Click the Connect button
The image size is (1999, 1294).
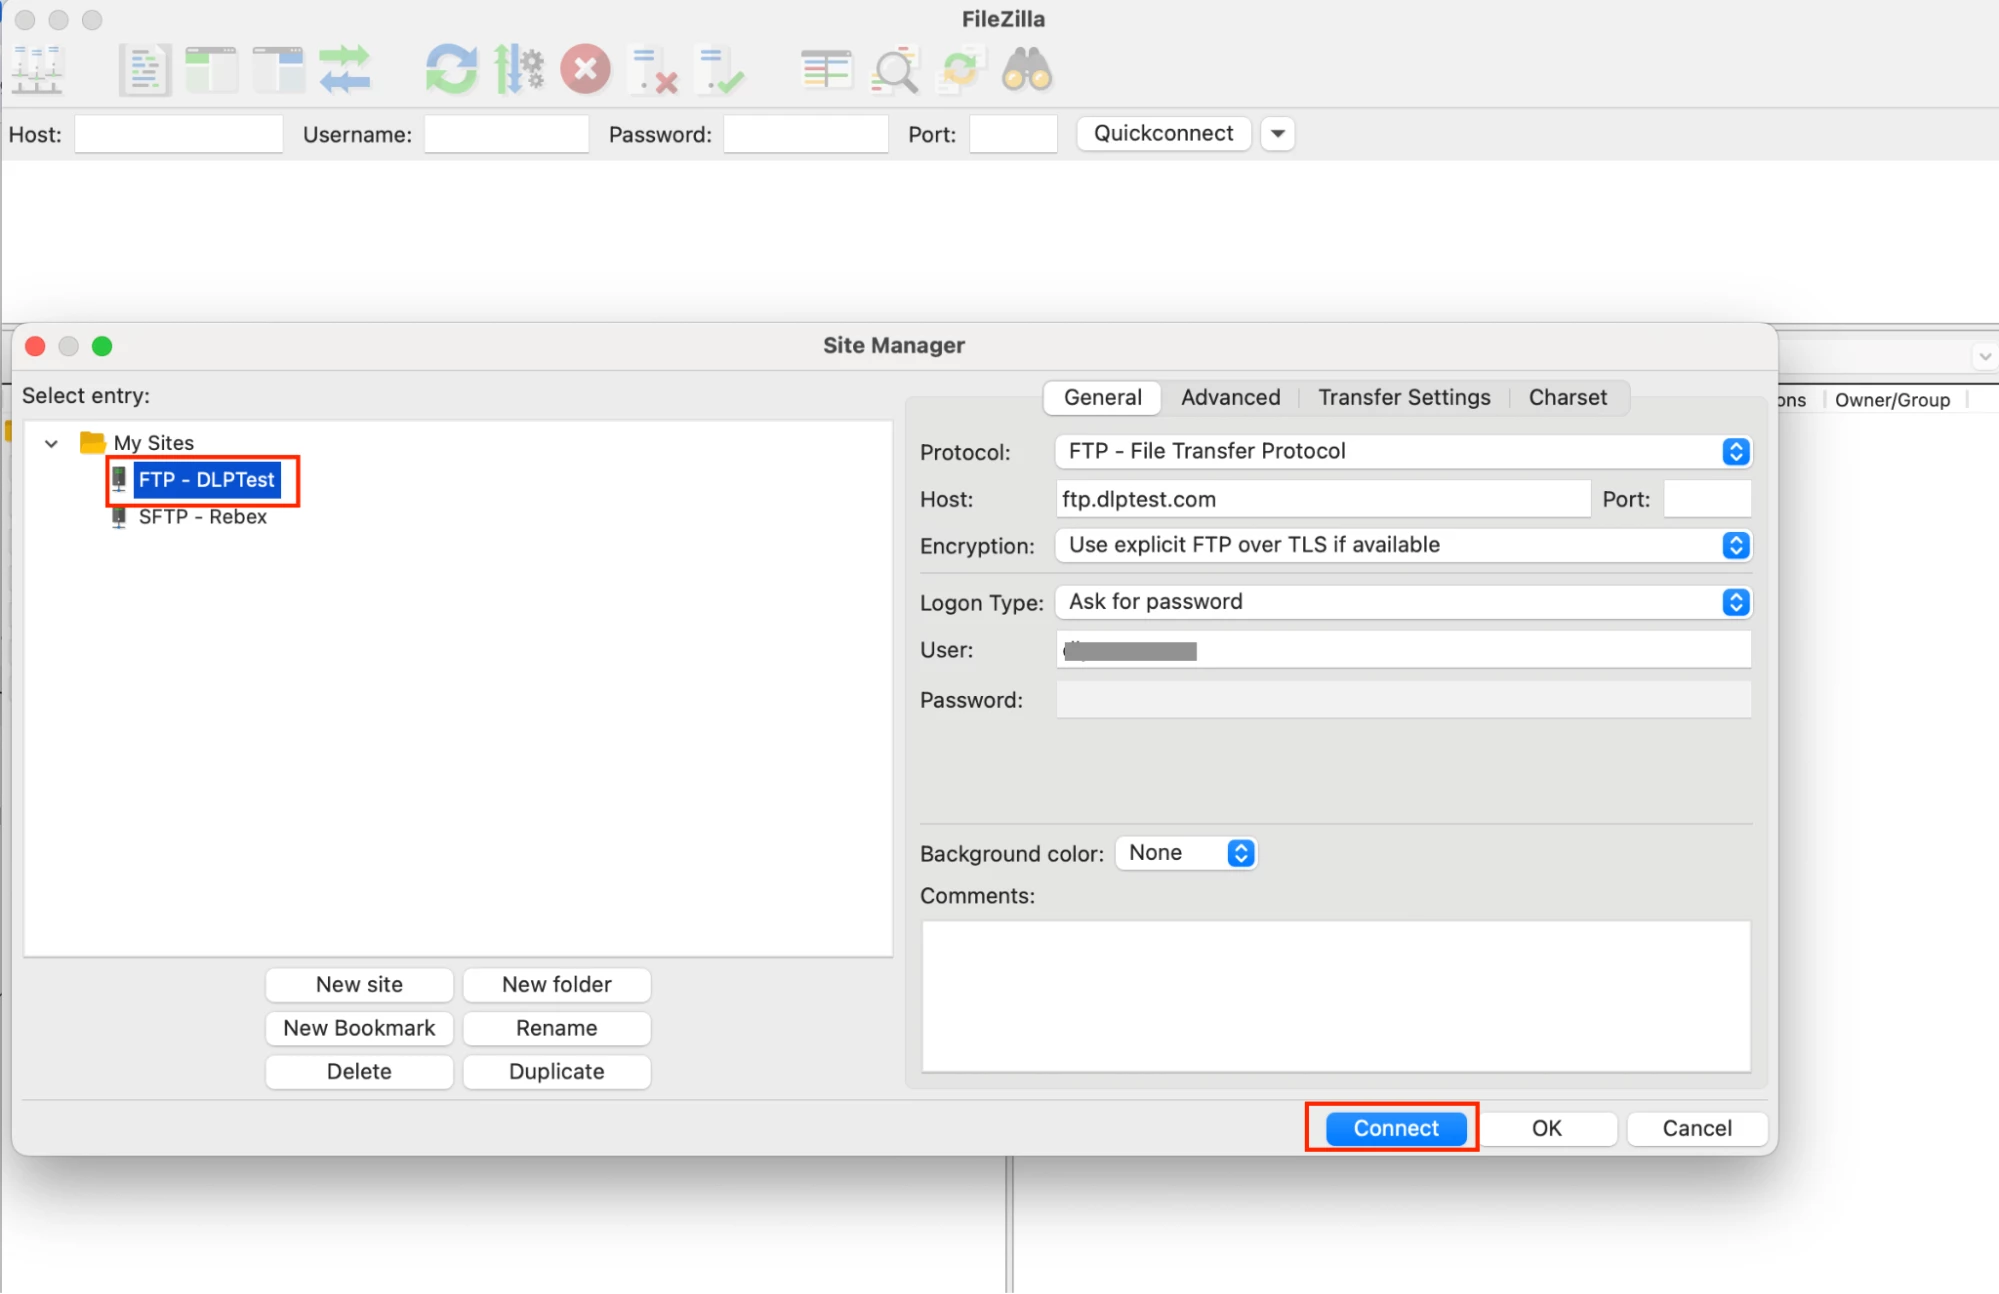(1395, 1128)
